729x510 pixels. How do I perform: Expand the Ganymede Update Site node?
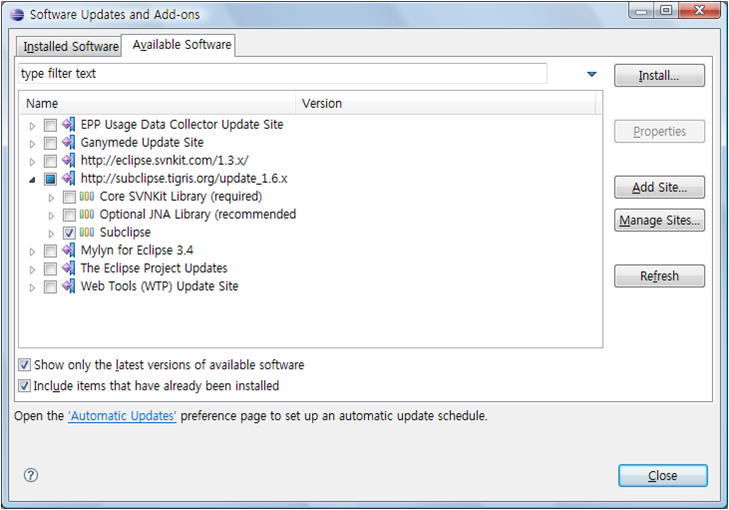[32, 144]
